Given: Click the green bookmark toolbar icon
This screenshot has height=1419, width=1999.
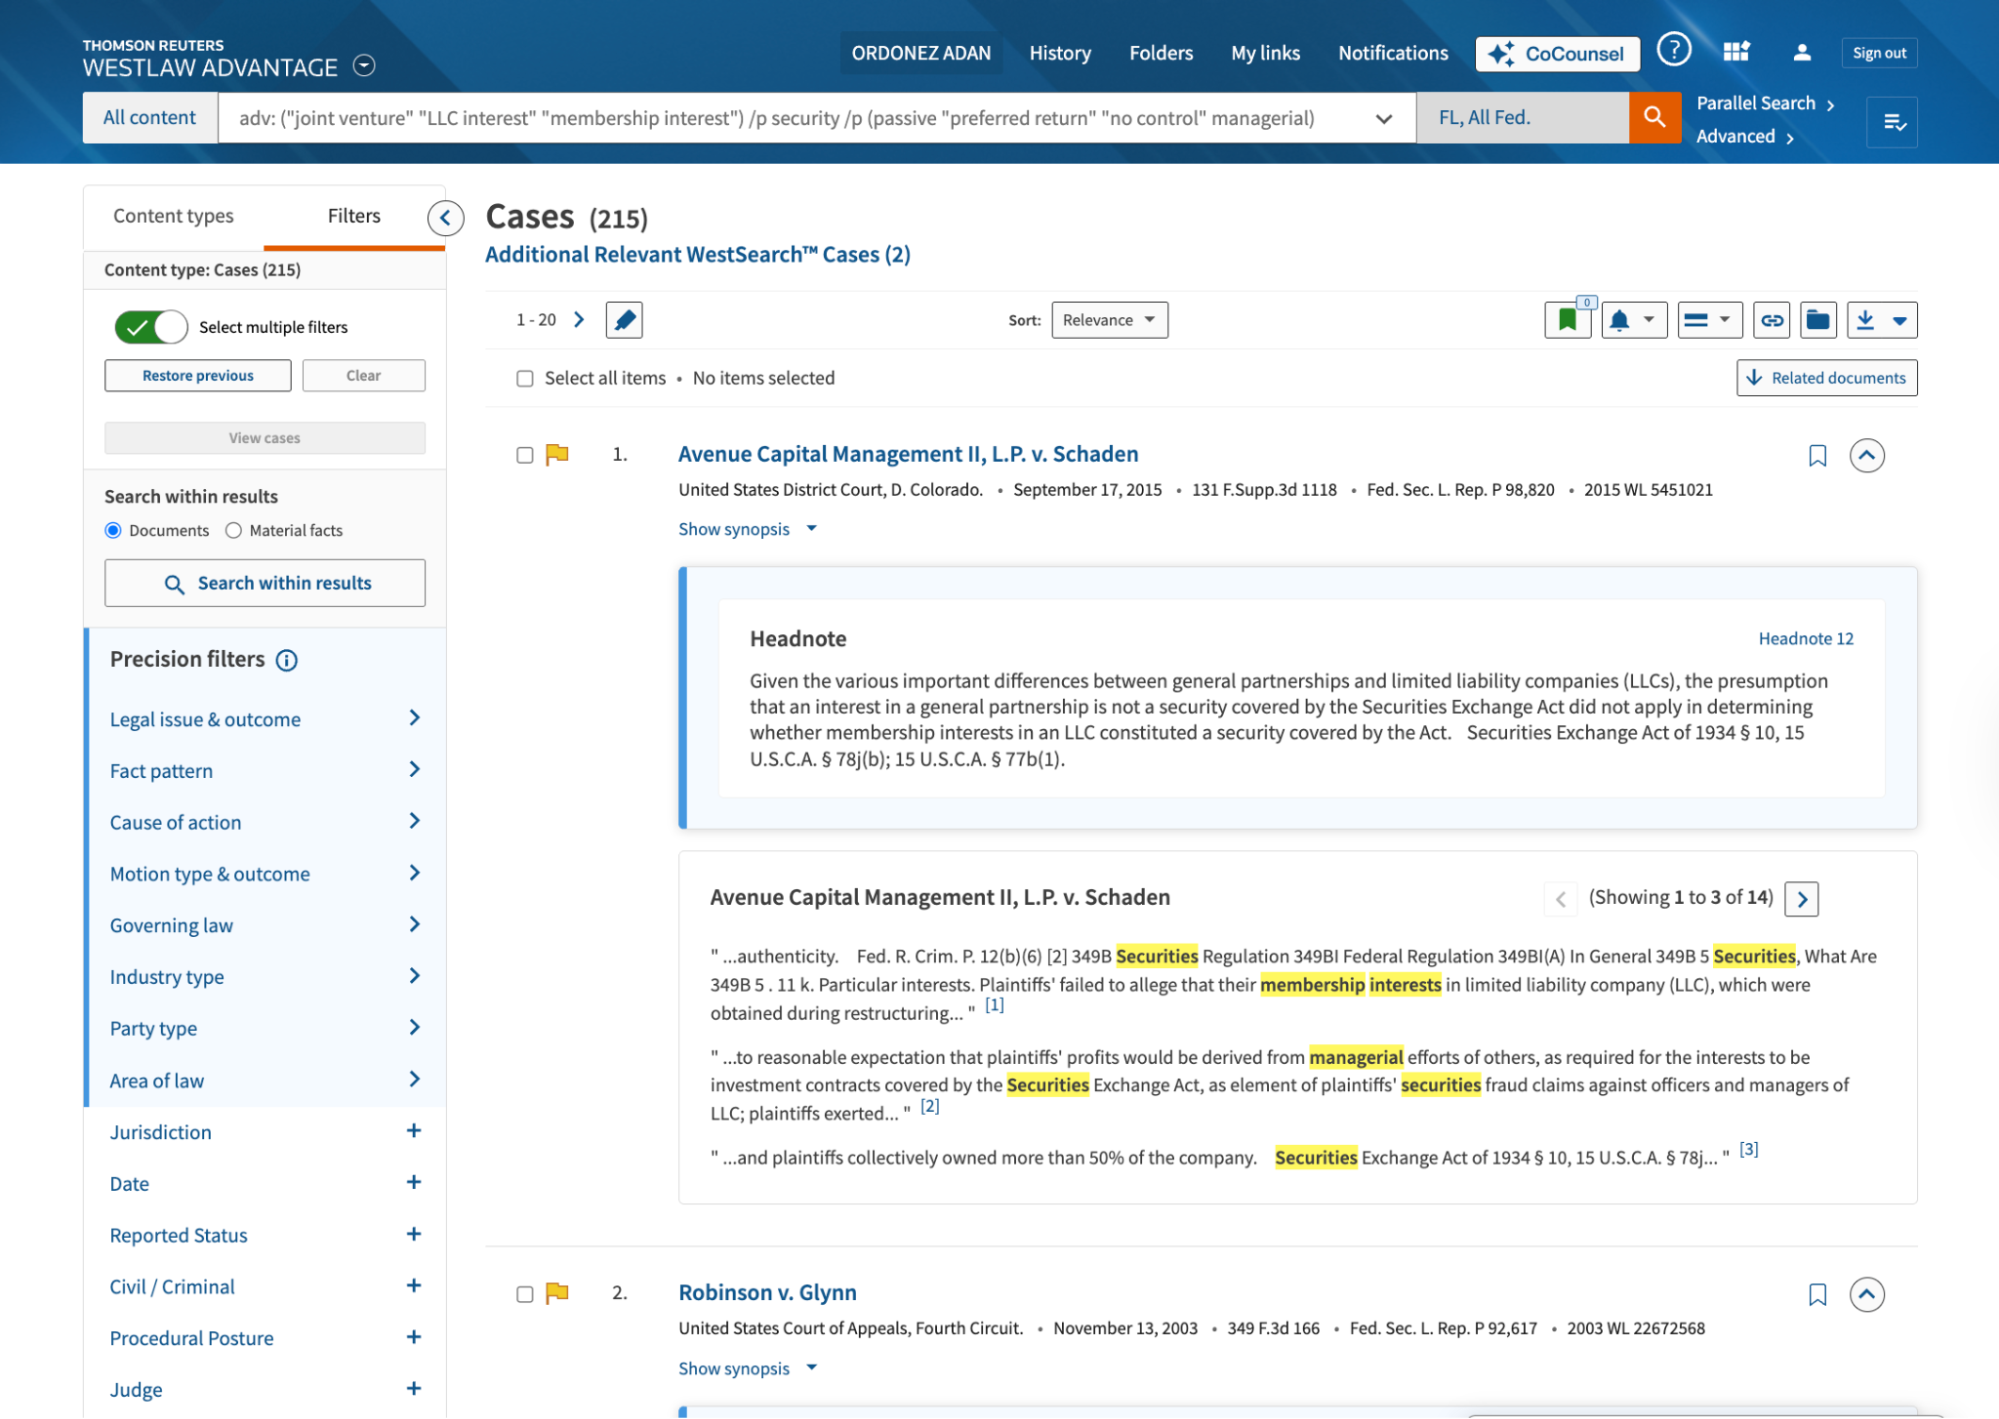Looking at the screenshot, I should [1567, 320].
